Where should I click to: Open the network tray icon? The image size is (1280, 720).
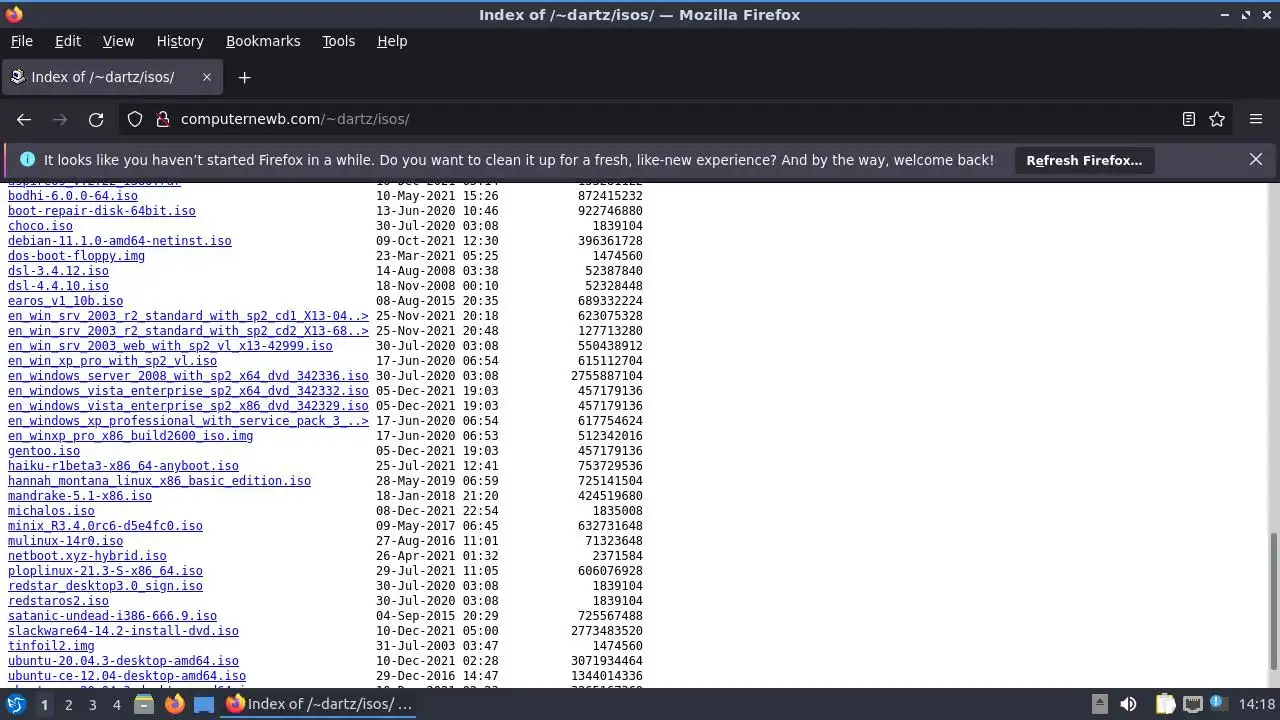click(x=1192, y=704)
